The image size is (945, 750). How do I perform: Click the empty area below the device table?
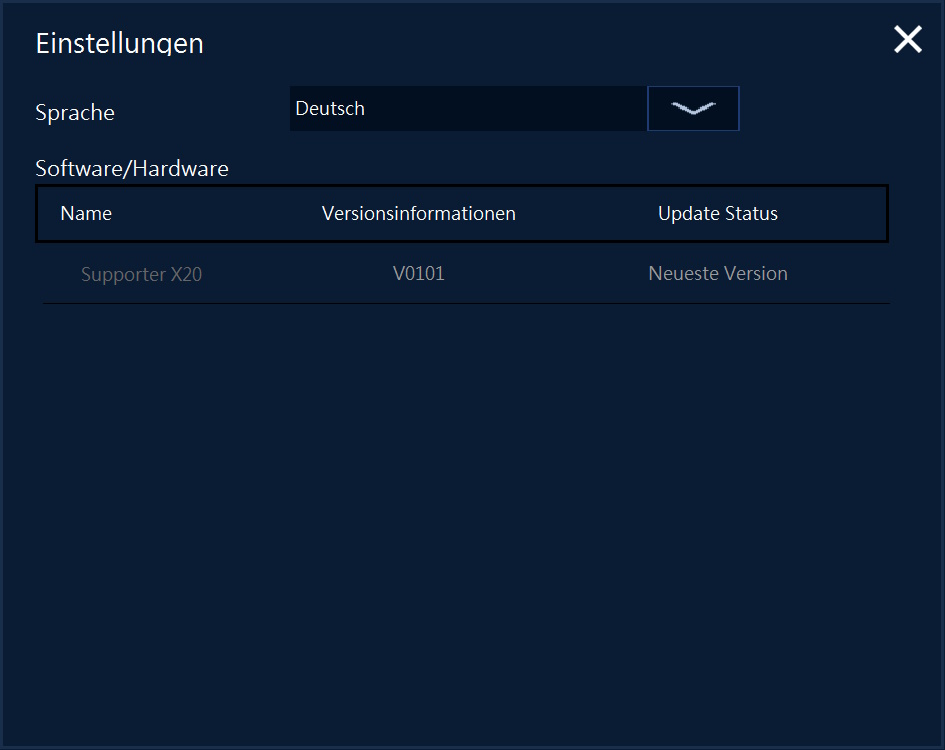(x=470, y=500)
